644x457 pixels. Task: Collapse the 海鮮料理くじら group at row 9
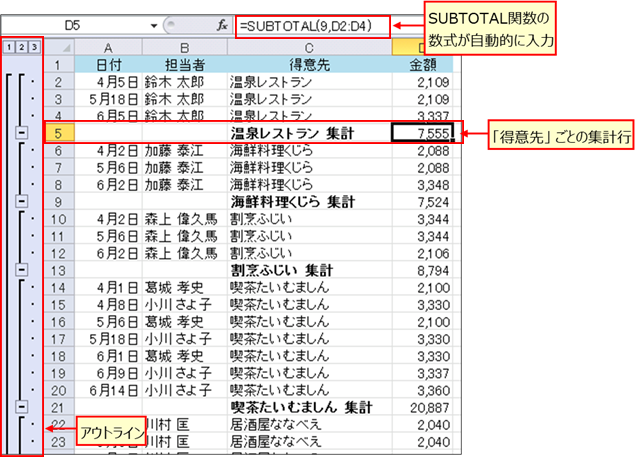[x=22, y=201]
